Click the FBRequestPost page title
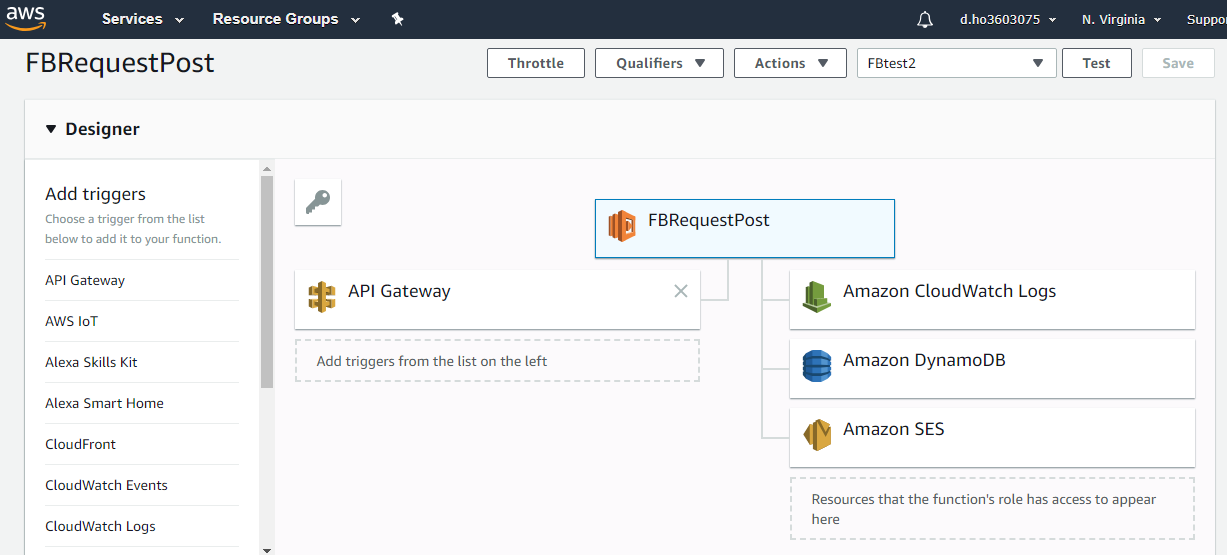The width and height of the screenshot is (1227, 555). tap(120, 63)
